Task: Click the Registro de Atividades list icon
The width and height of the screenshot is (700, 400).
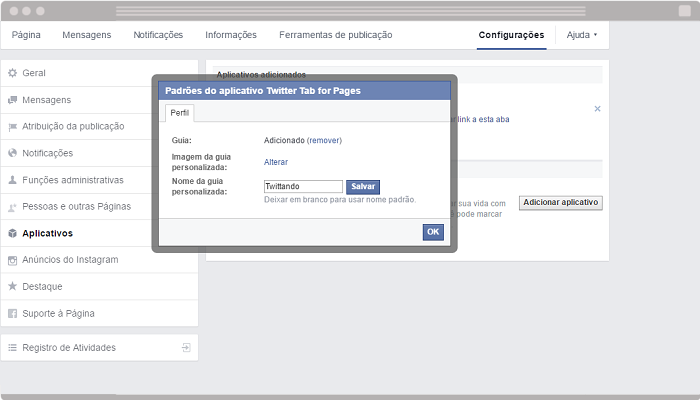Action: point(12,347)
